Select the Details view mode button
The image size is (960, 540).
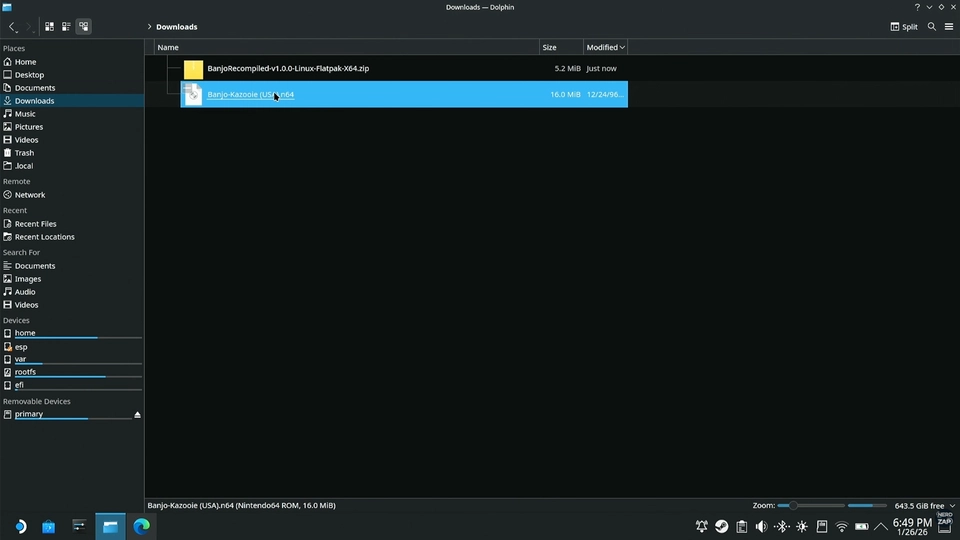(x=83, y=27)
